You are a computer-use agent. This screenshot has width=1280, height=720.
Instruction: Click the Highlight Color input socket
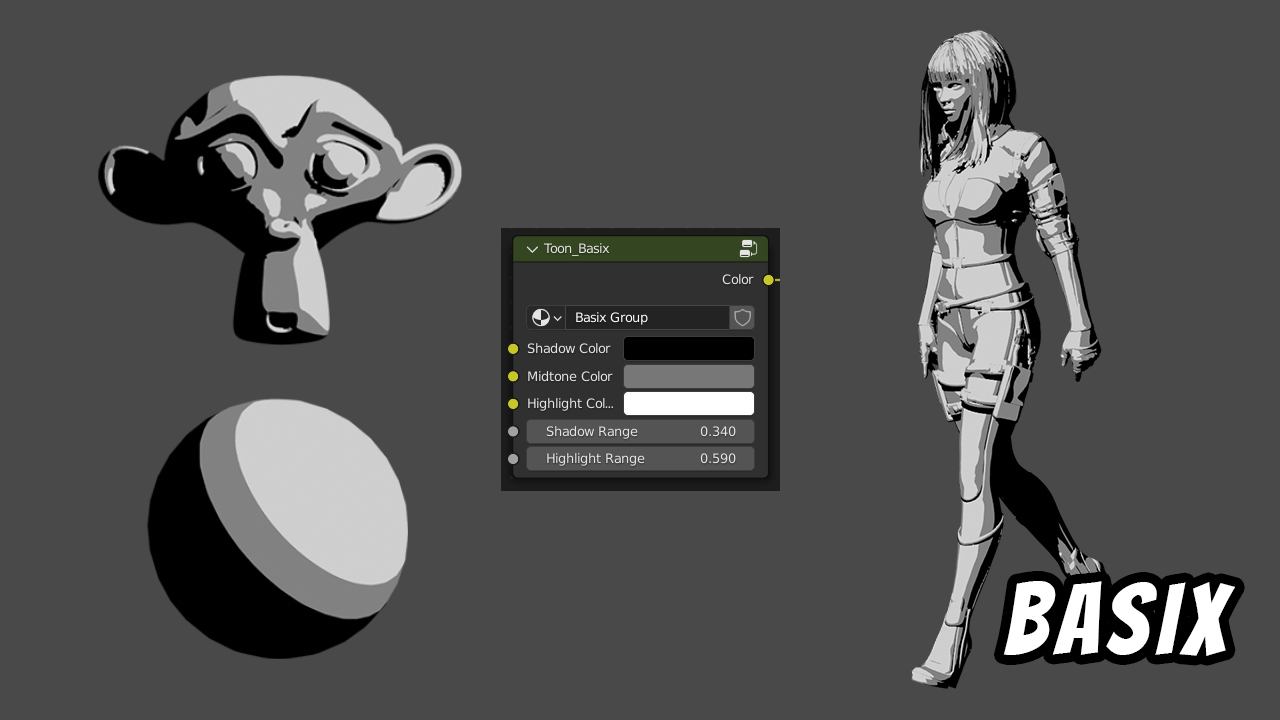click(x=513, y=403)
